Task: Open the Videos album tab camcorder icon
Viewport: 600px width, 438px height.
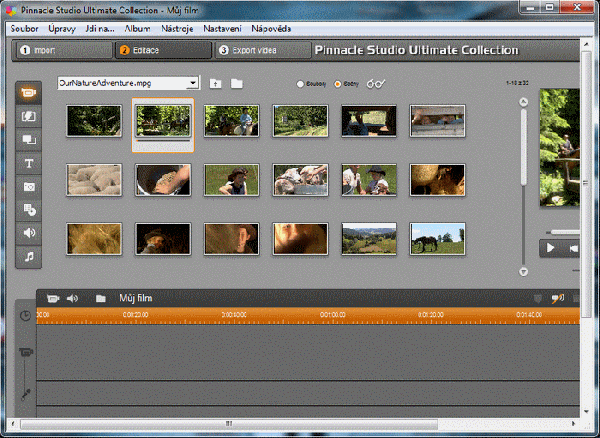Action: click(x=29, y=93)
